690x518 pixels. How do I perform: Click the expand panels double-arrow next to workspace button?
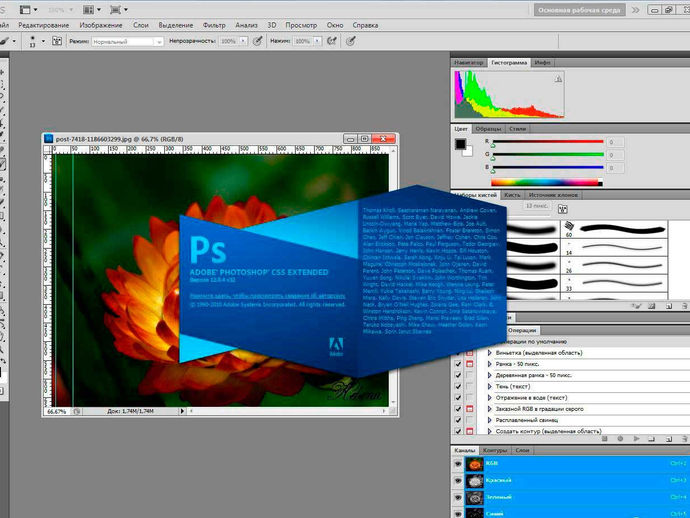pyautogui.click(x=635, y=10)
